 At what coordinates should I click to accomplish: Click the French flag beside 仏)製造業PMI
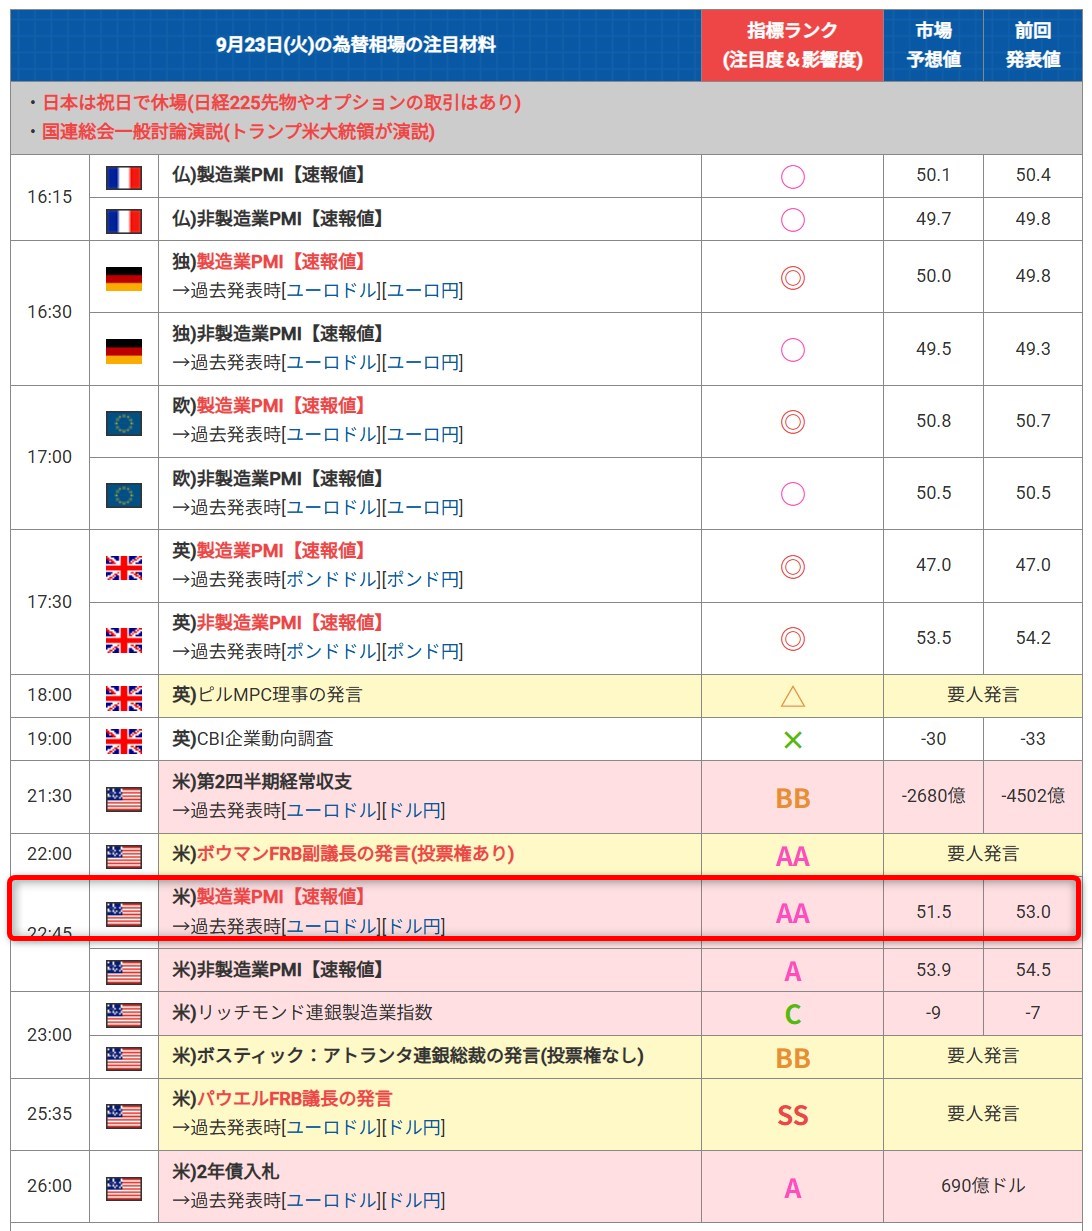pos(124,177)
